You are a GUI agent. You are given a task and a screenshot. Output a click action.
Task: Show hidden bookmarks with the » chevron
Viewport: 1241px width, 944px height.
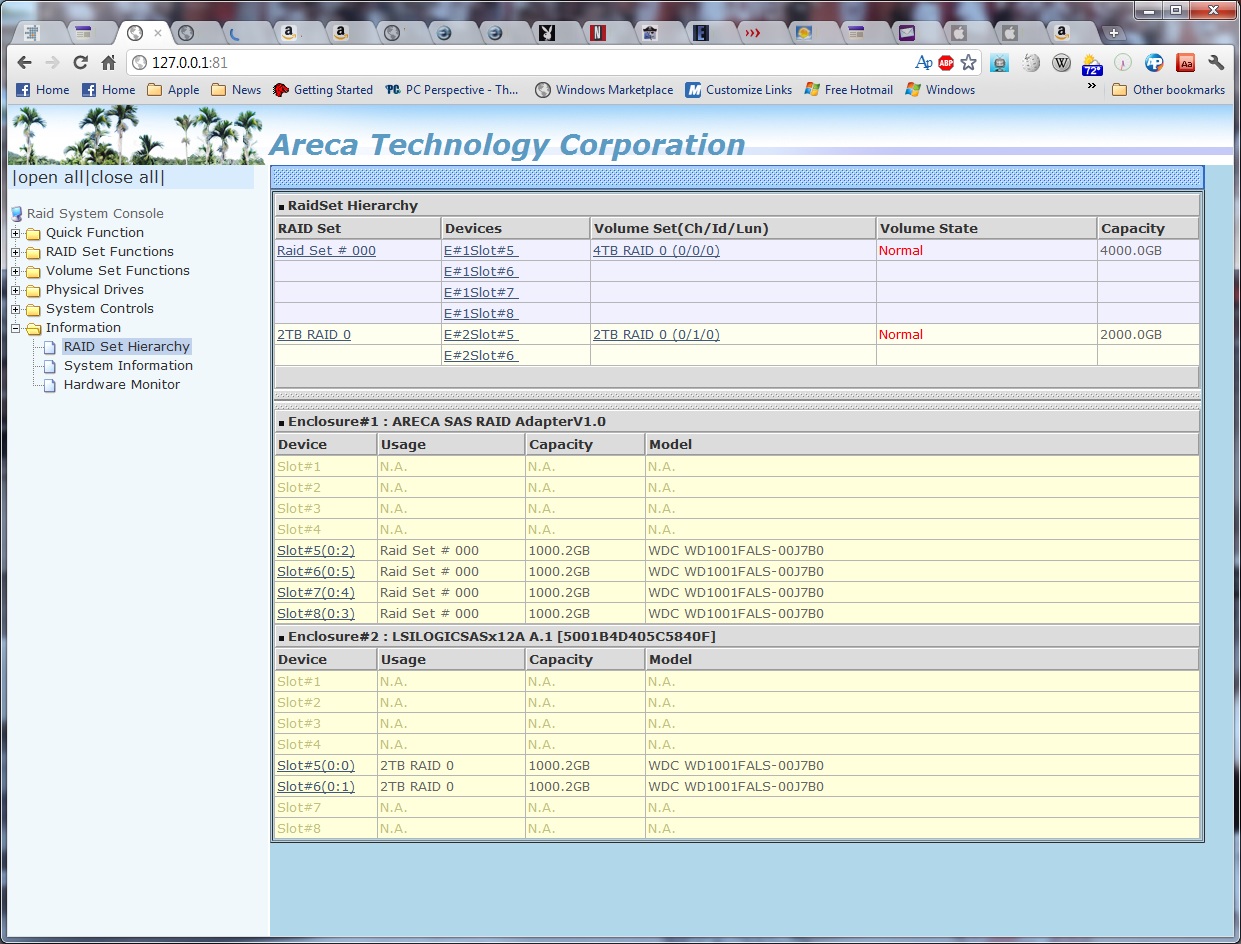1092,87
